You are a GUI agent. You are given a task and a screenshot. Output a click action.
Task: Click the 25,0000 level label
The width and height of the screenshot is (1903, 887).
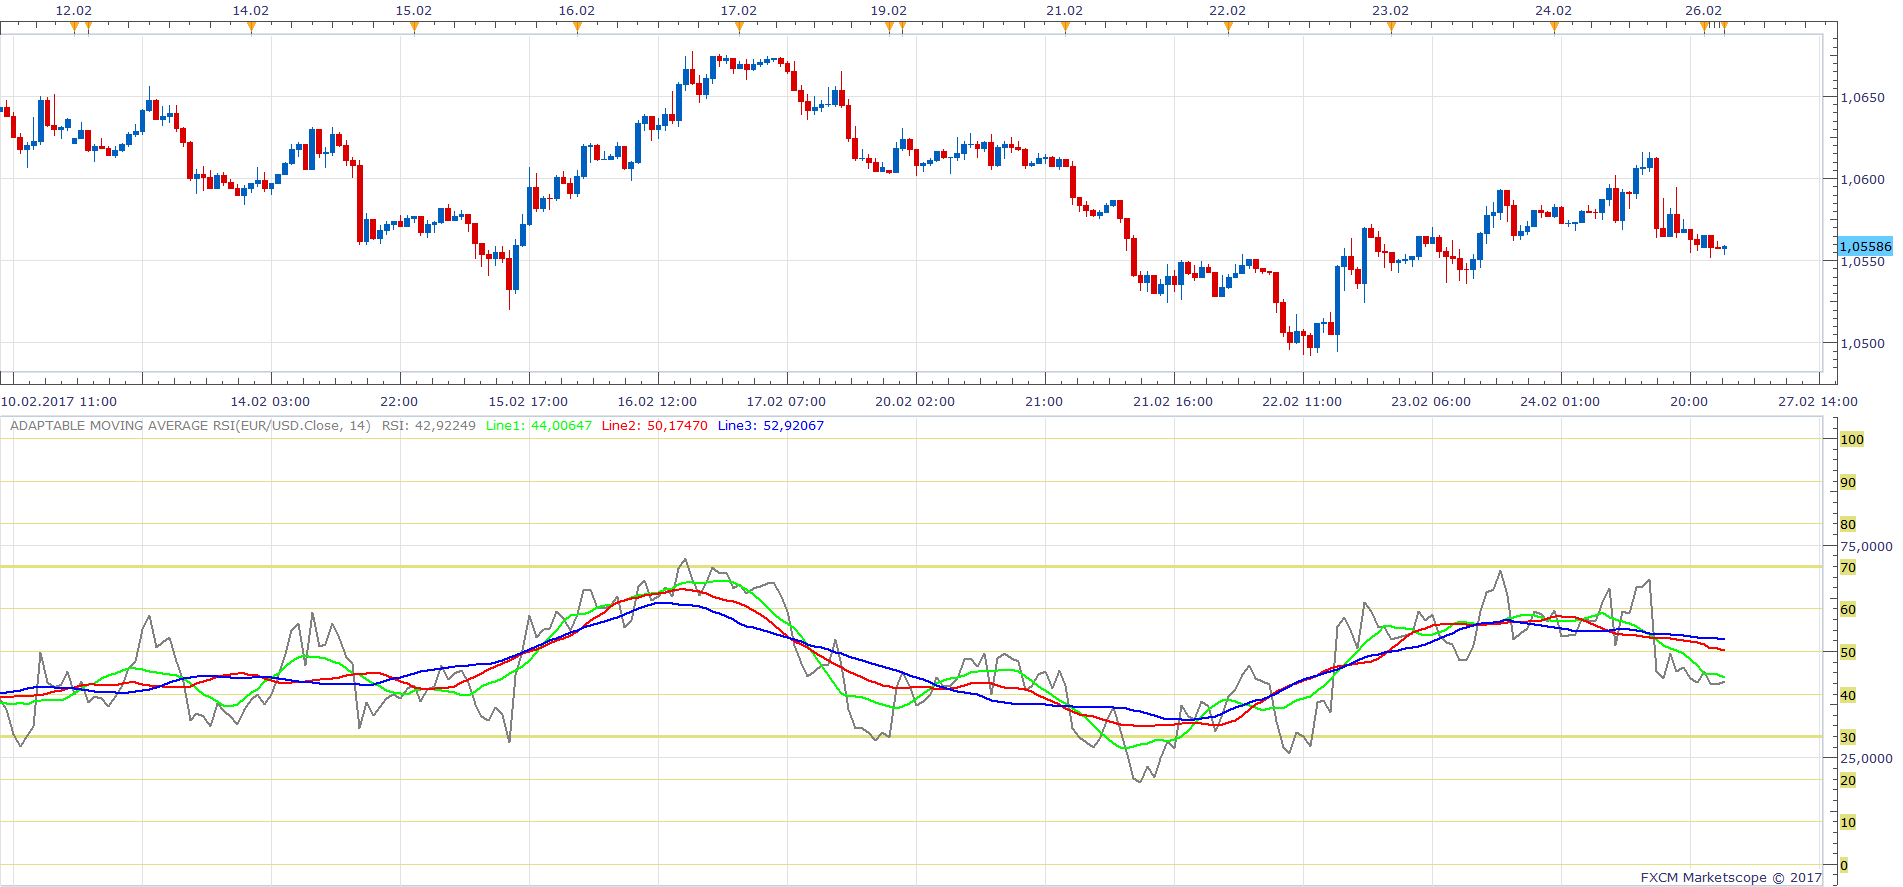click(1866, 759)
